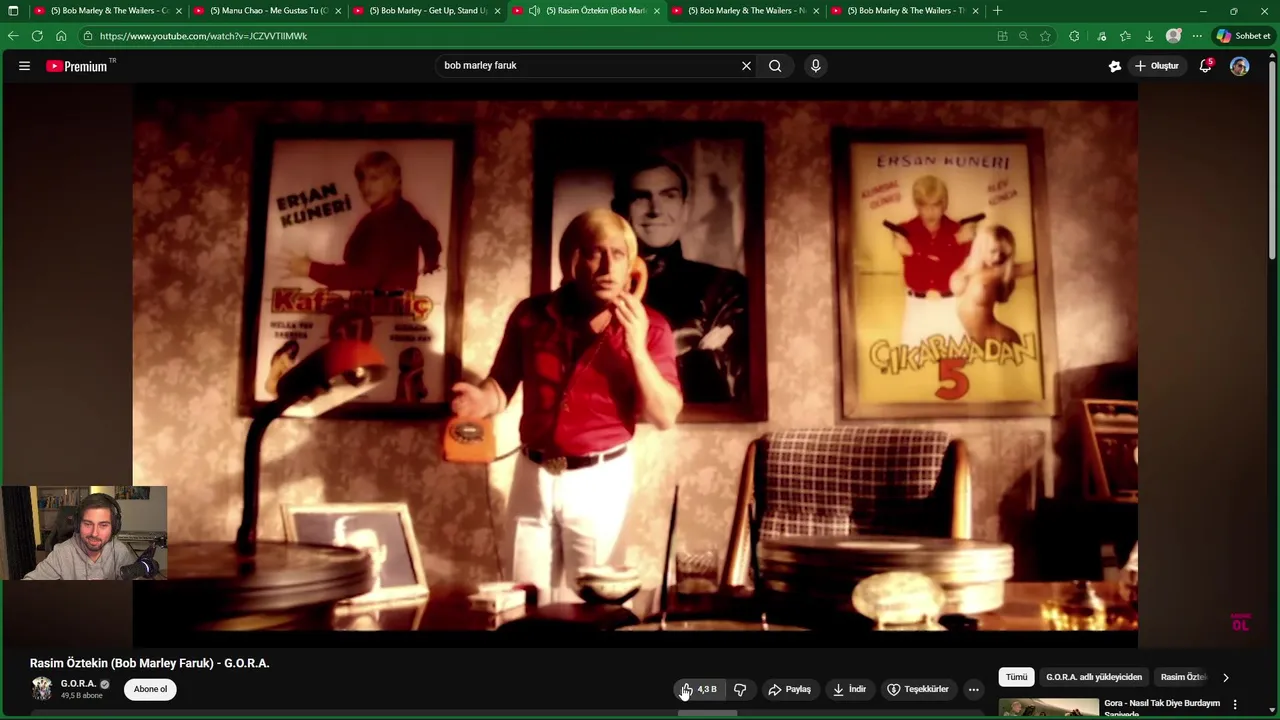Select the Tümü filter chip
The image size is (1280, 720).
1016,677
